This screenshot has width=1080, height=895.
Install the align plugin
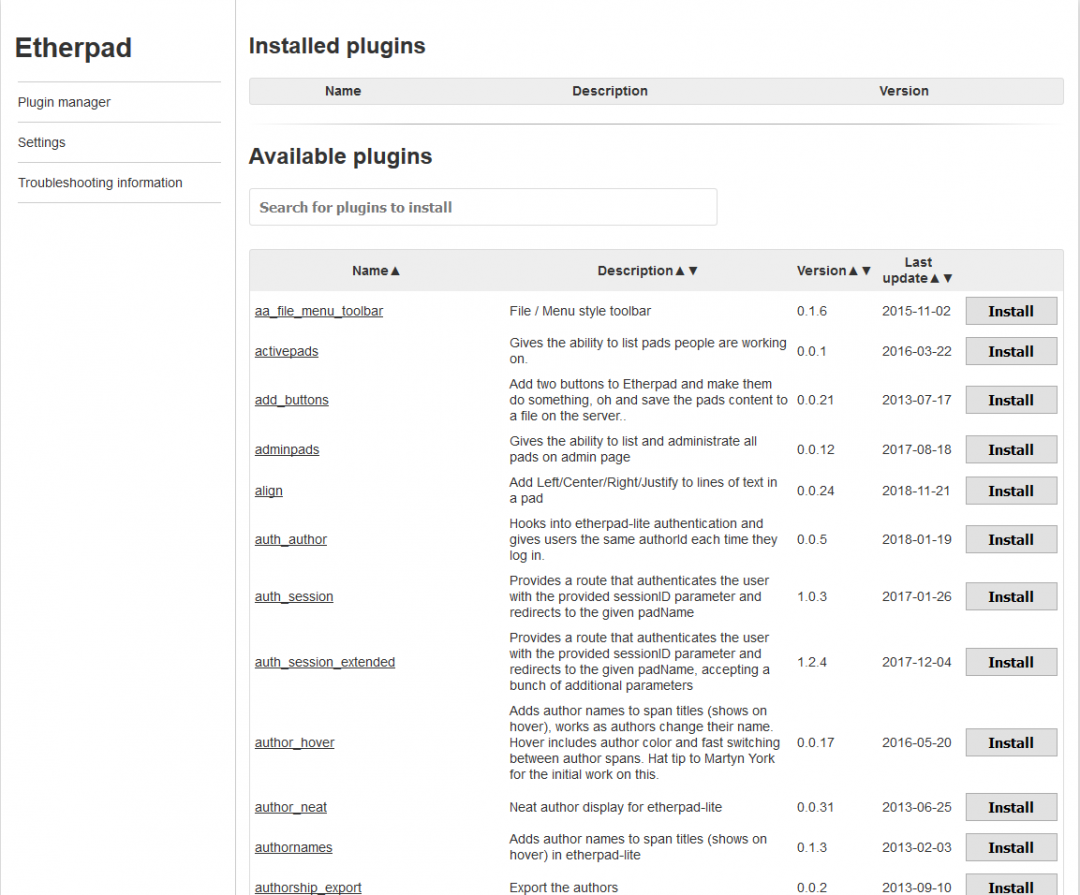(1011, 490)
